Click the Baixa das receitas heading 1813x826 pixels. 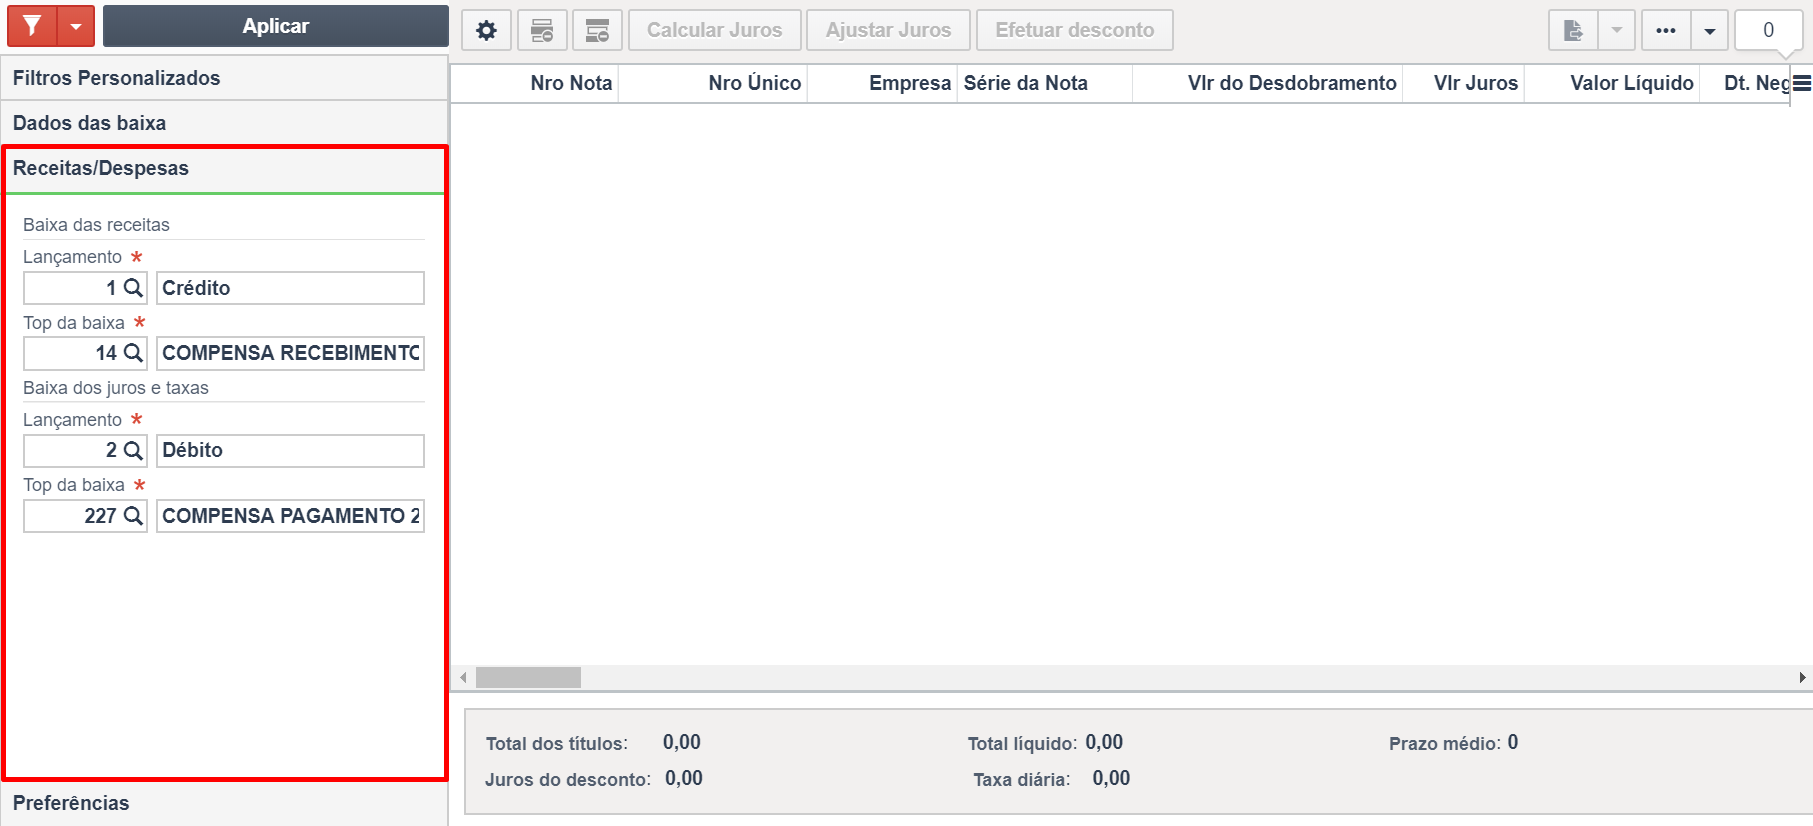click(96, 225)
